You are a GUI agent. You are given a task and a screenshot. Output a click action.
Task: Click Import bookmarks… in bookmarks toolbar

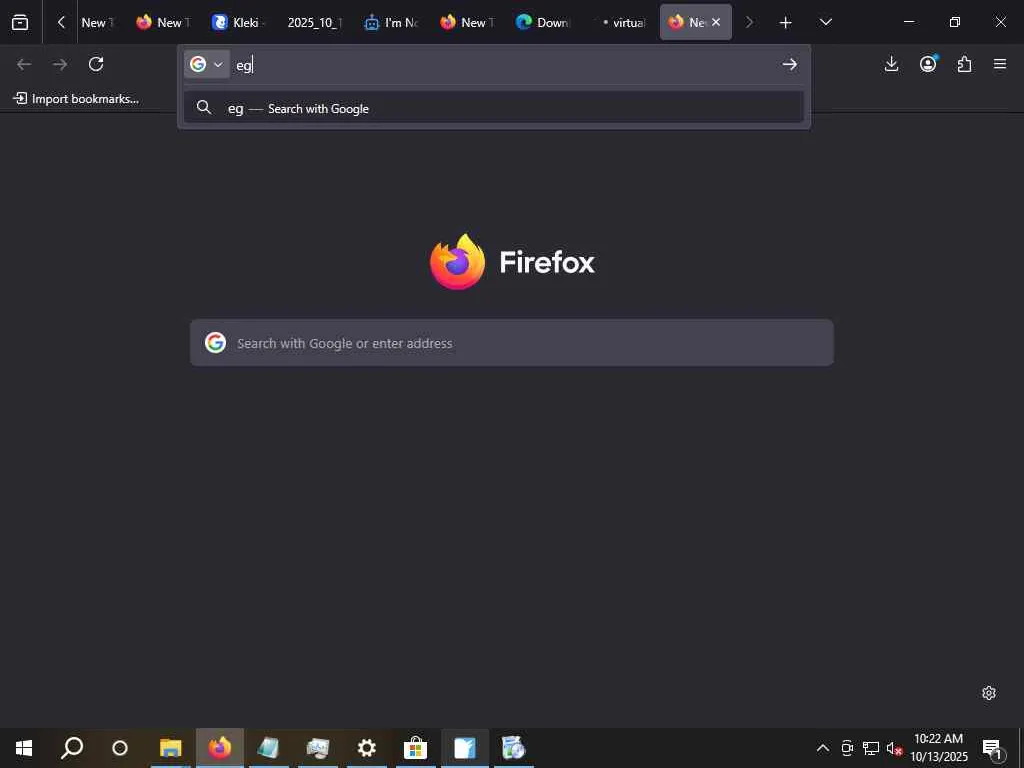click(x=76, y=99)
